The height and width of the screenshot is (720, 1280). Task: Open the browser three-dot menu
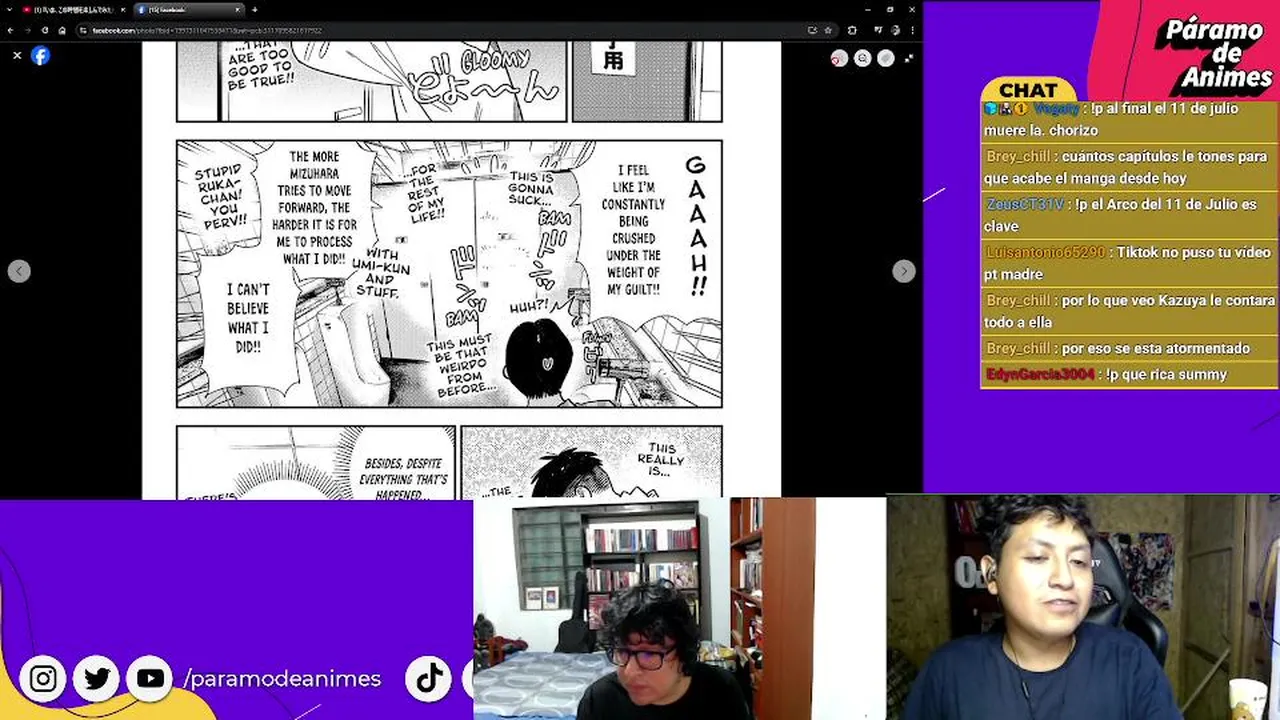pyautogui.click(x=913, y=30)
